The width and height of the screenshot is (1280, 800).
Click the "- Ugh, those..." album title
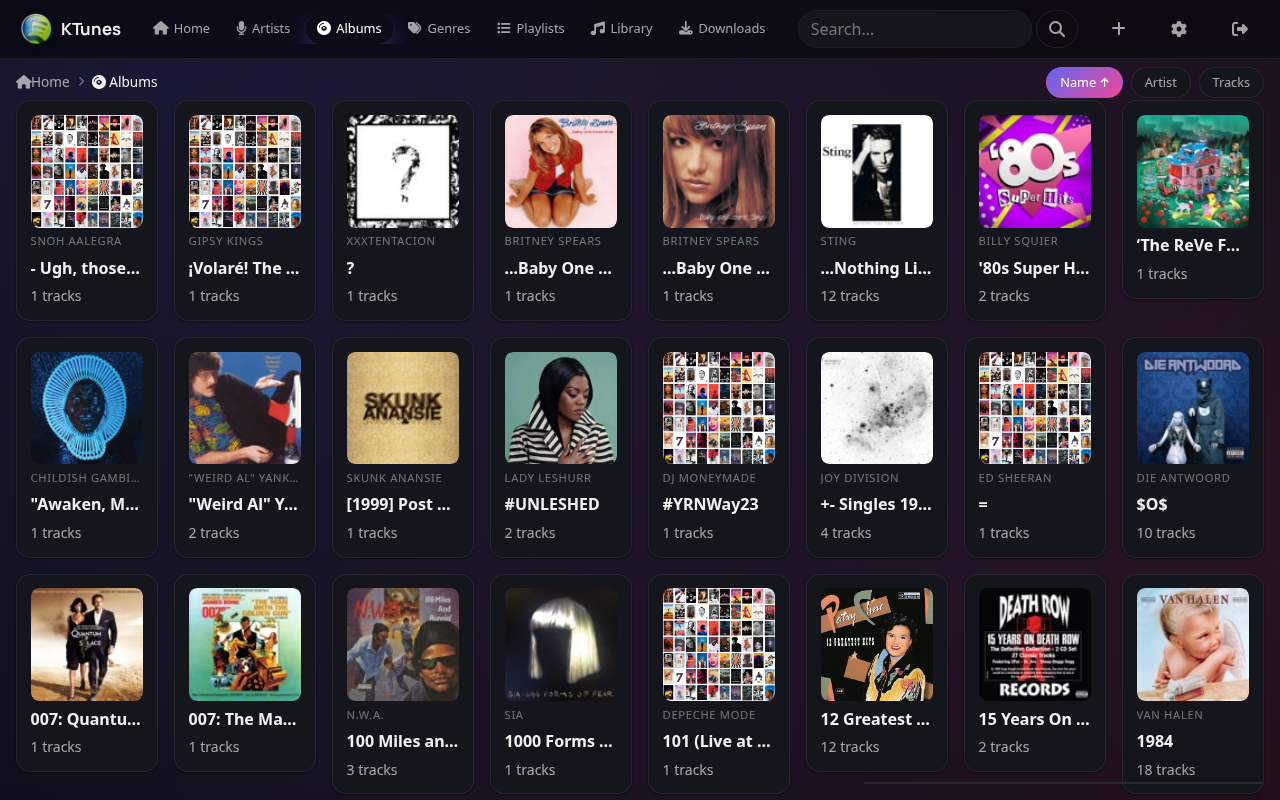coord(85,268)
